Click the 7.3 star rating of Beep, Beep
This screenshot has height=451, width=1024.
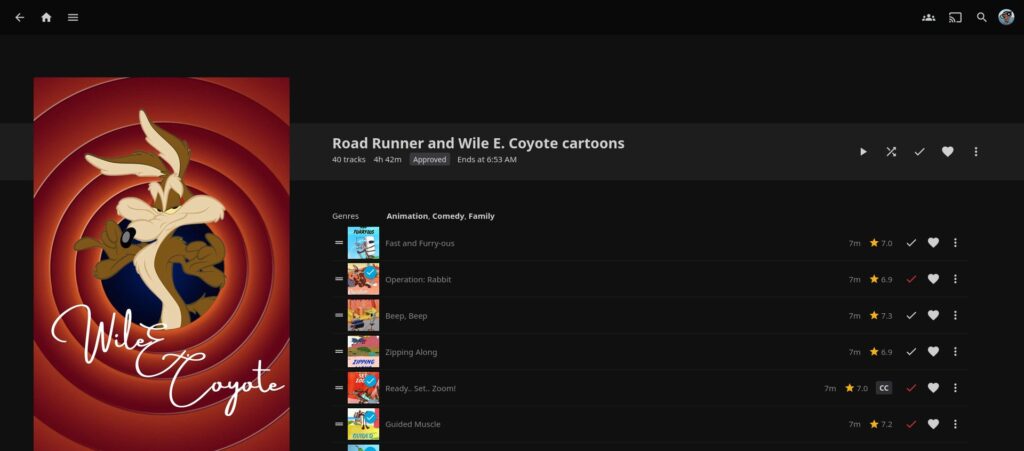pos(880,316)
